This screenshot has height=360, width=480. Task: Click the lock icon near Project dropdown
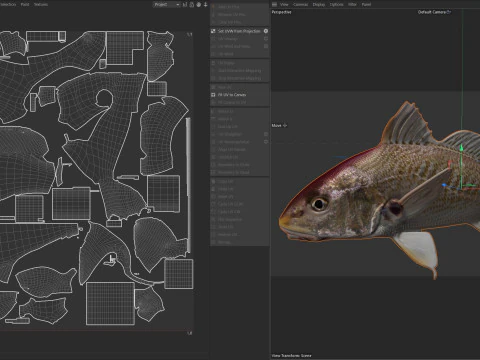coord(192,5)
